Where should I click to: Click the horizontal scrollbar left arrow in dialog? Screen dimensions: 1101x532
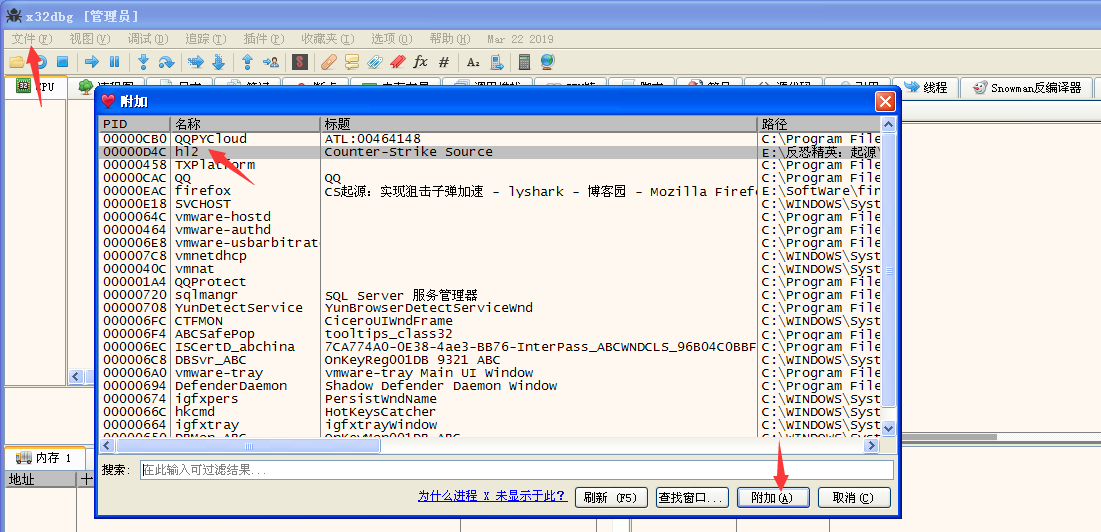107,446
